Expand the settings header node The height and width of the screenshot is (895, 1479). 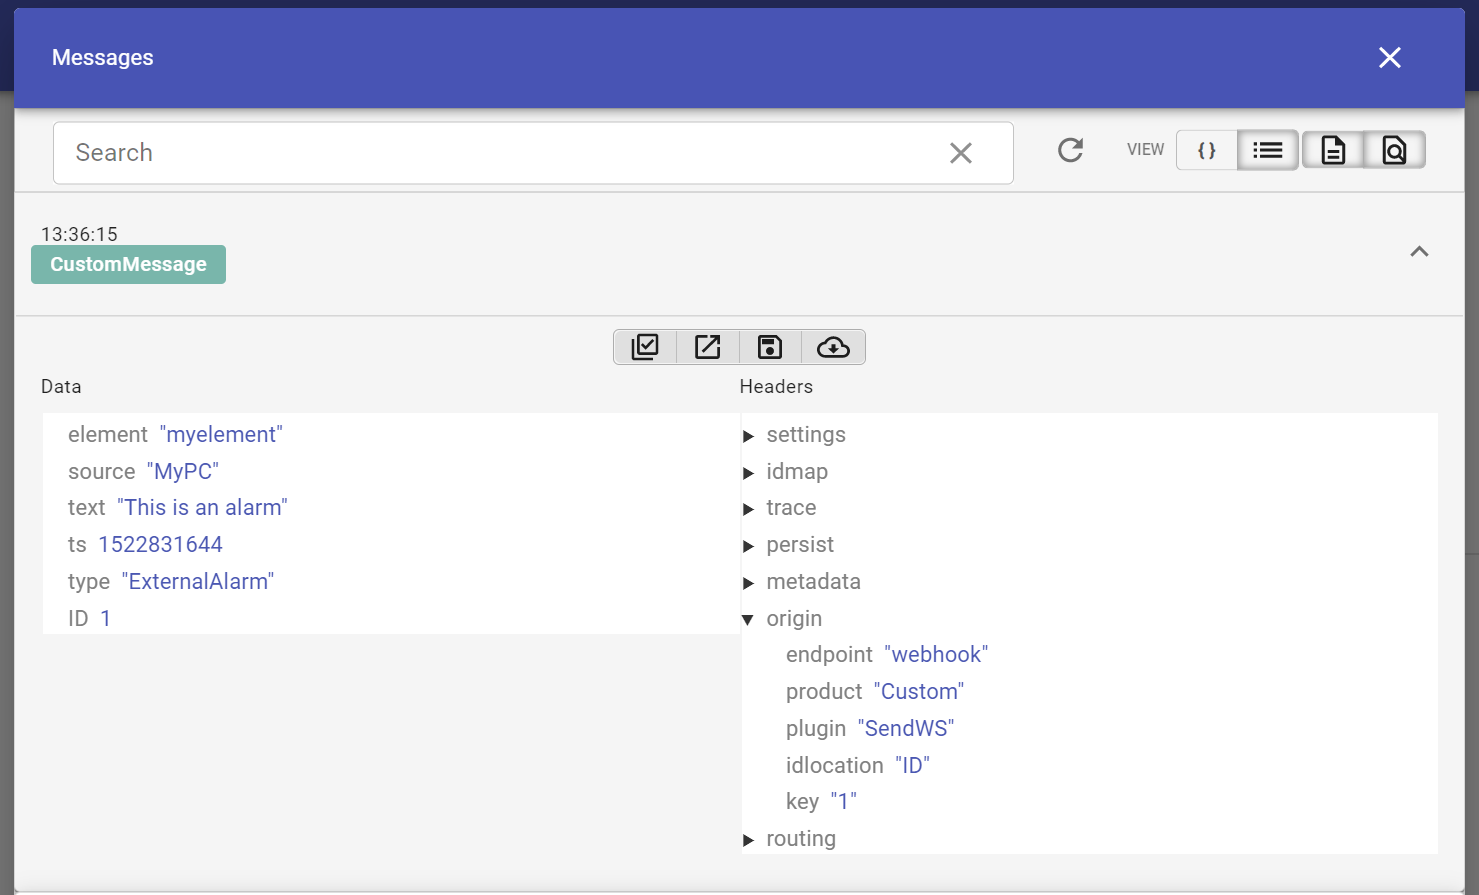[748, 436]
